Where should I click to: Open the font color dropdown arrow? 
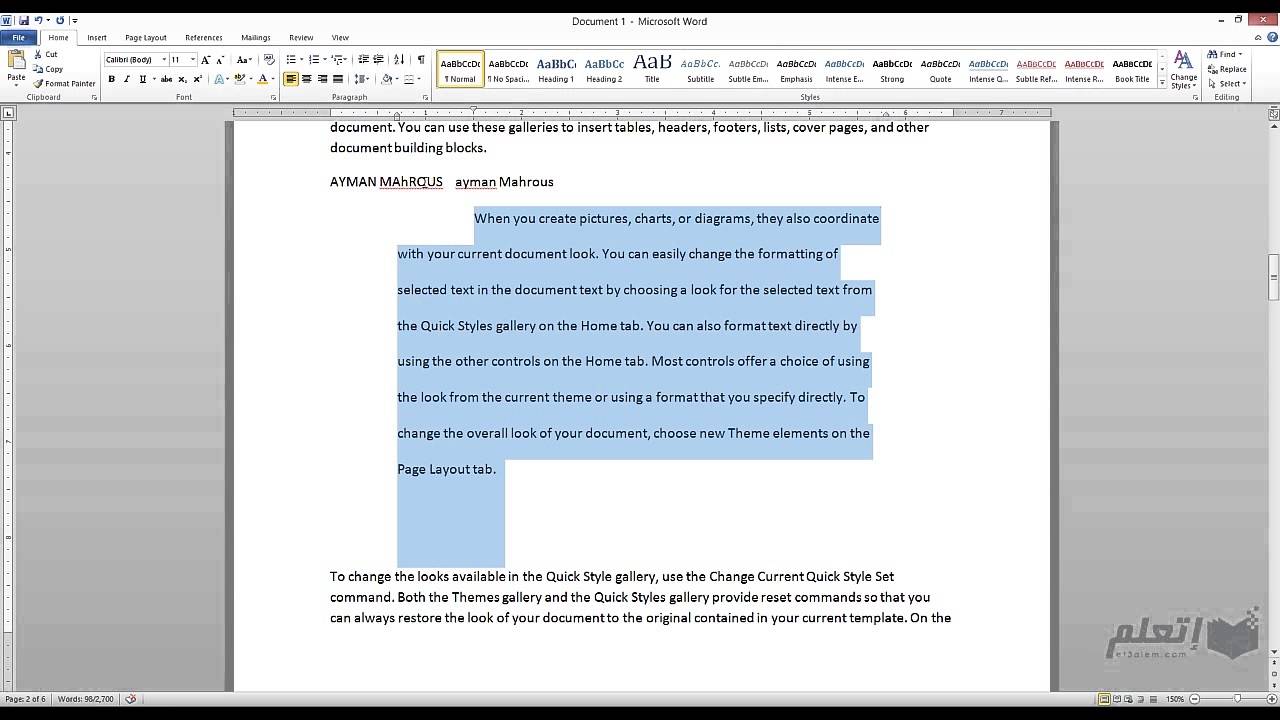tap(273, 79)
